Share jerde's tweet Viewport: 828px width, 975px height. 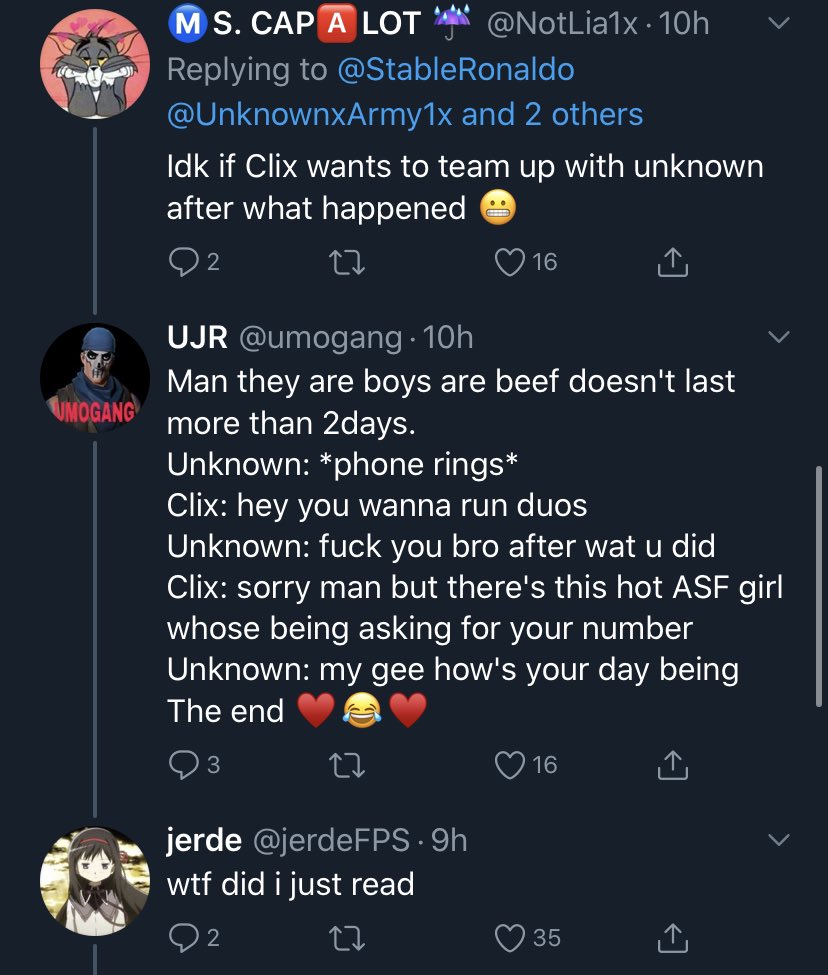[x=672, y=937]
